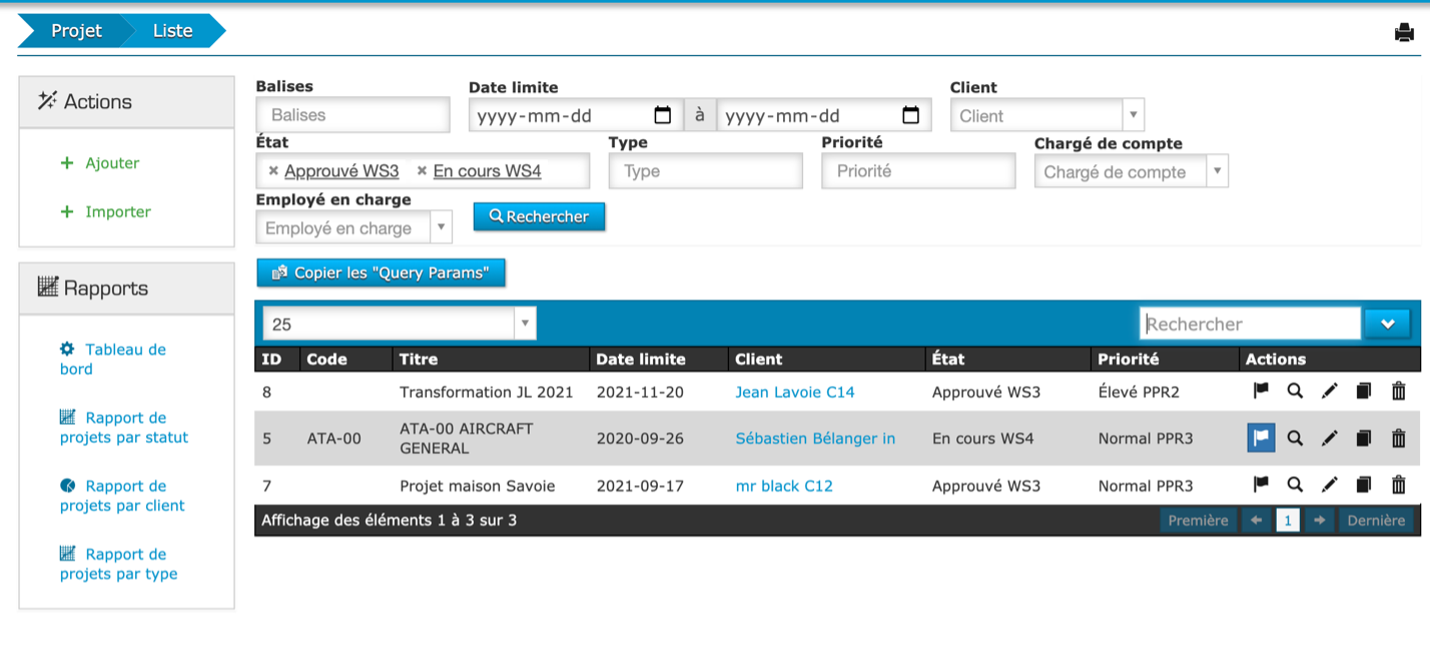Open Rapport de projets par statut
Viewport: 1430px width, 647px height.
coord(124,428)
